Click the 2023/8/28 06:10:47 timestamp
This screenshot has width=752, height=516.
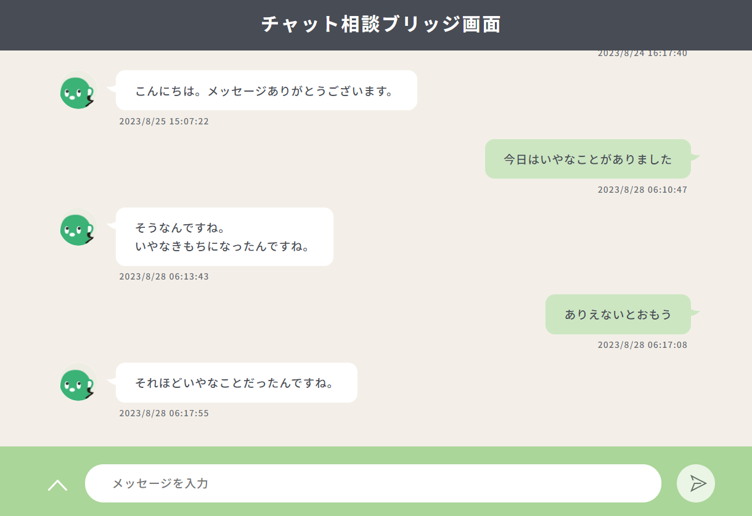tap(642, 190)
